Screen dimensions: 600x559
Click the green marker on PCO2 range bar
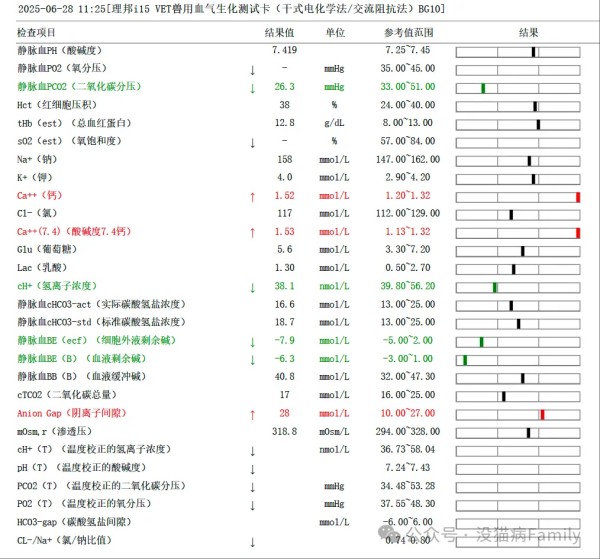pyautogui.click(x=483, y=88)
